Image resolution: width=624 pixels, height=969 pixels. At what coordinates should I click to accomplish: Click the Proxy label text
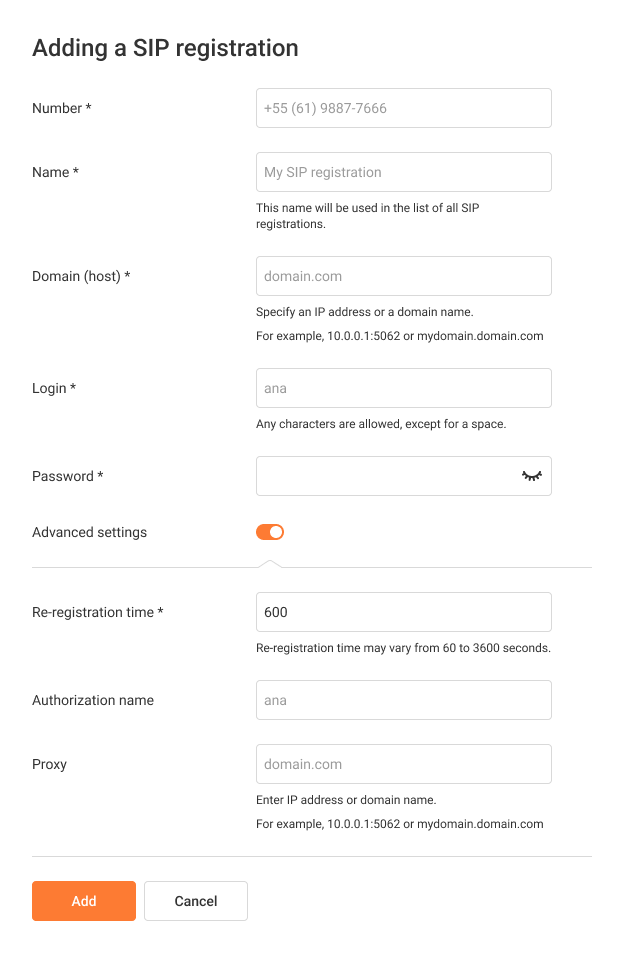point(49,764)
